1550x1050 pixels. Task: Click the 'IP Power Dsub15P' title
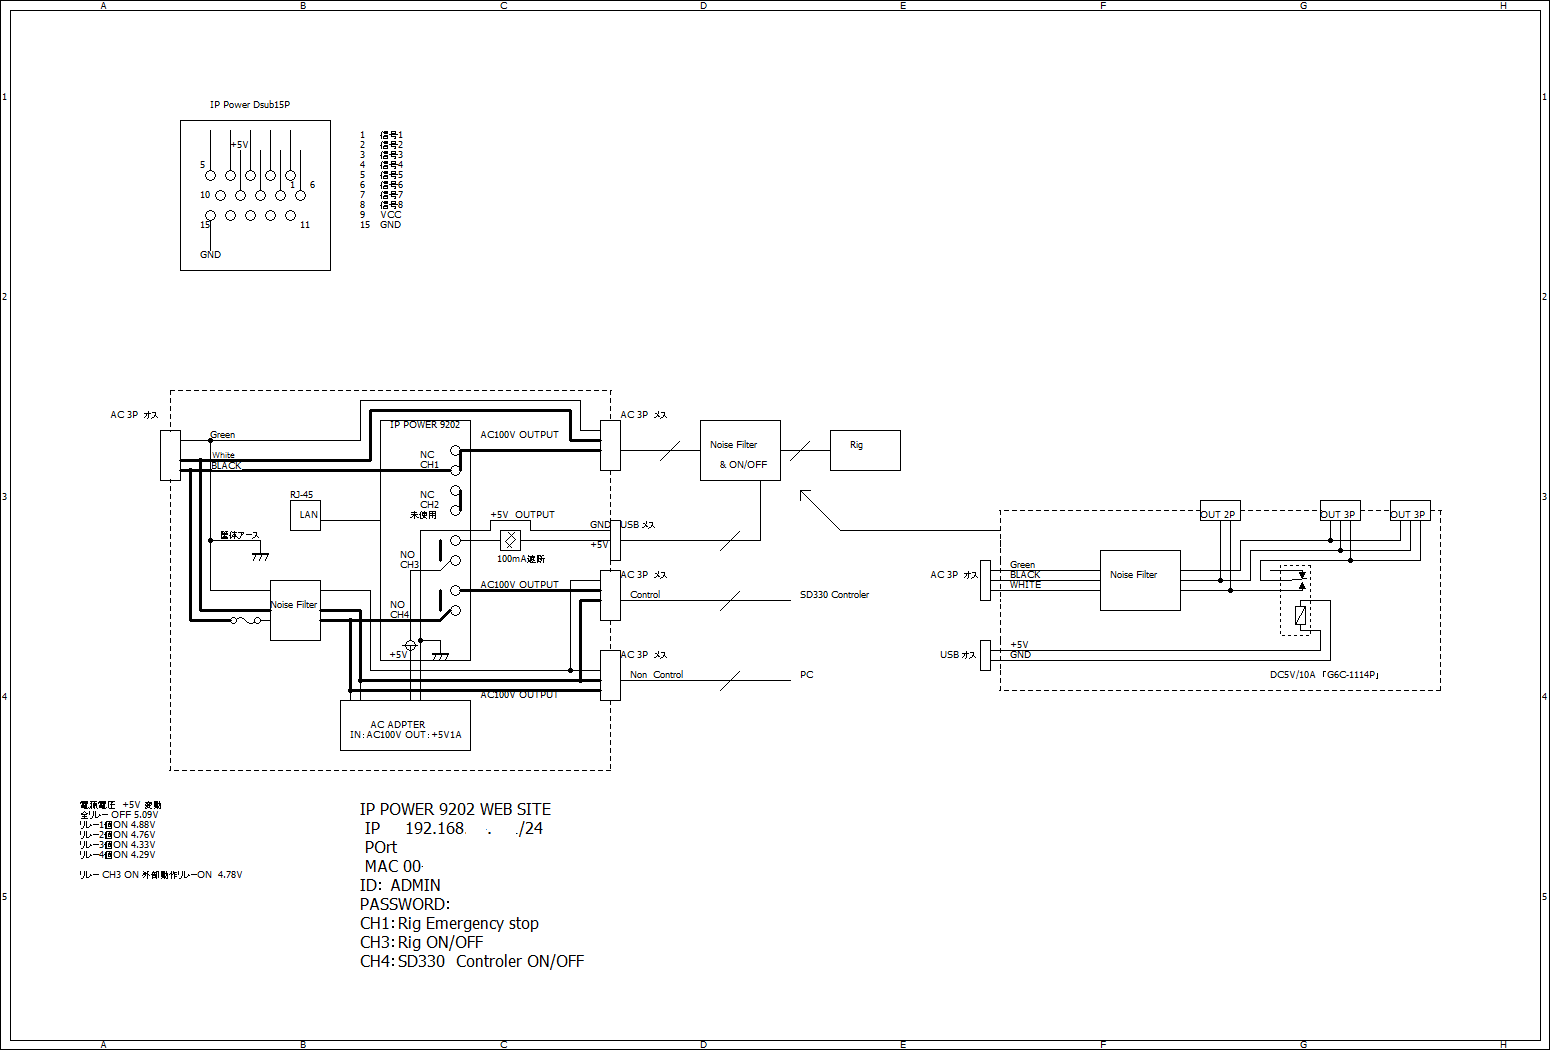pyautogui.click(x=250, y=105)
